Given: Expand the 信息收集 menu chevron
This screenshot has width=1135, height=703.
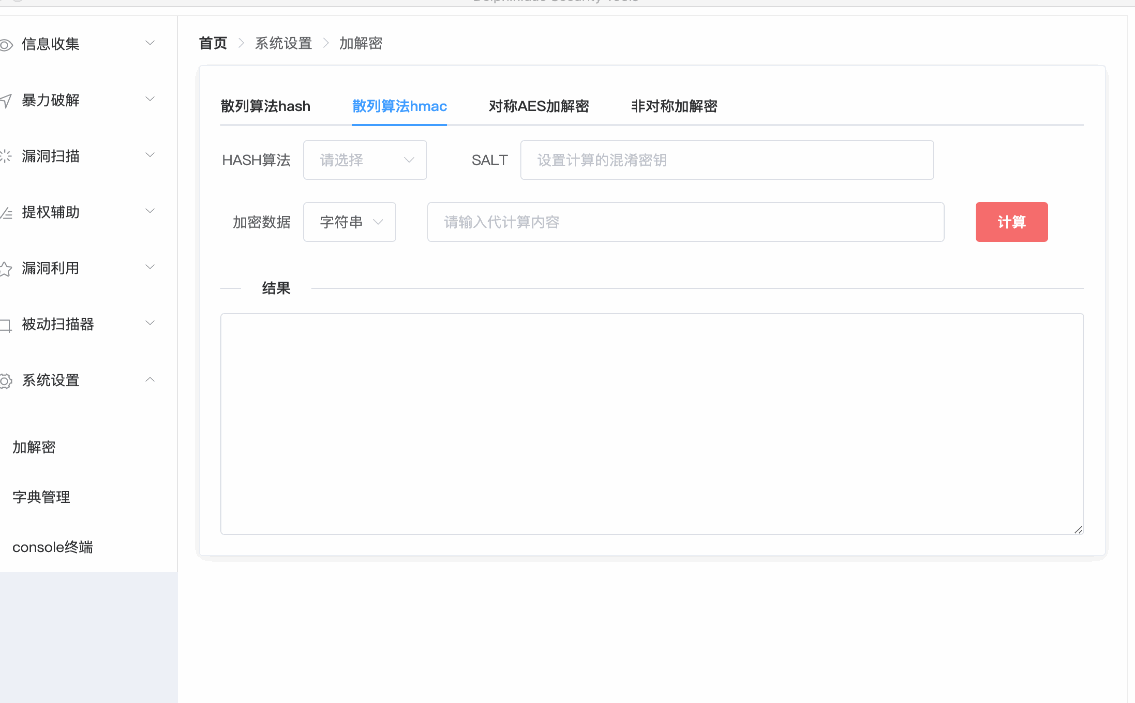Looking at the screenshot, I should pos(150,43).
